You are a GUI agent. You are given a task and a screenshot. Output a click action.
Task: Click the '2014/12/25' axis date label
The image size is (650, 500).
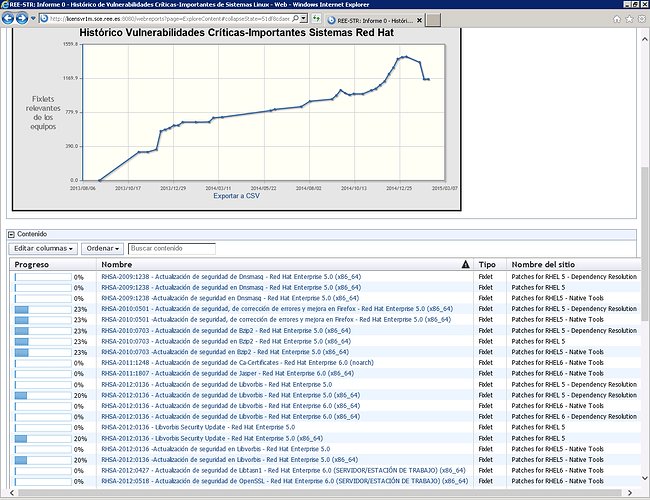click(399, 188)
